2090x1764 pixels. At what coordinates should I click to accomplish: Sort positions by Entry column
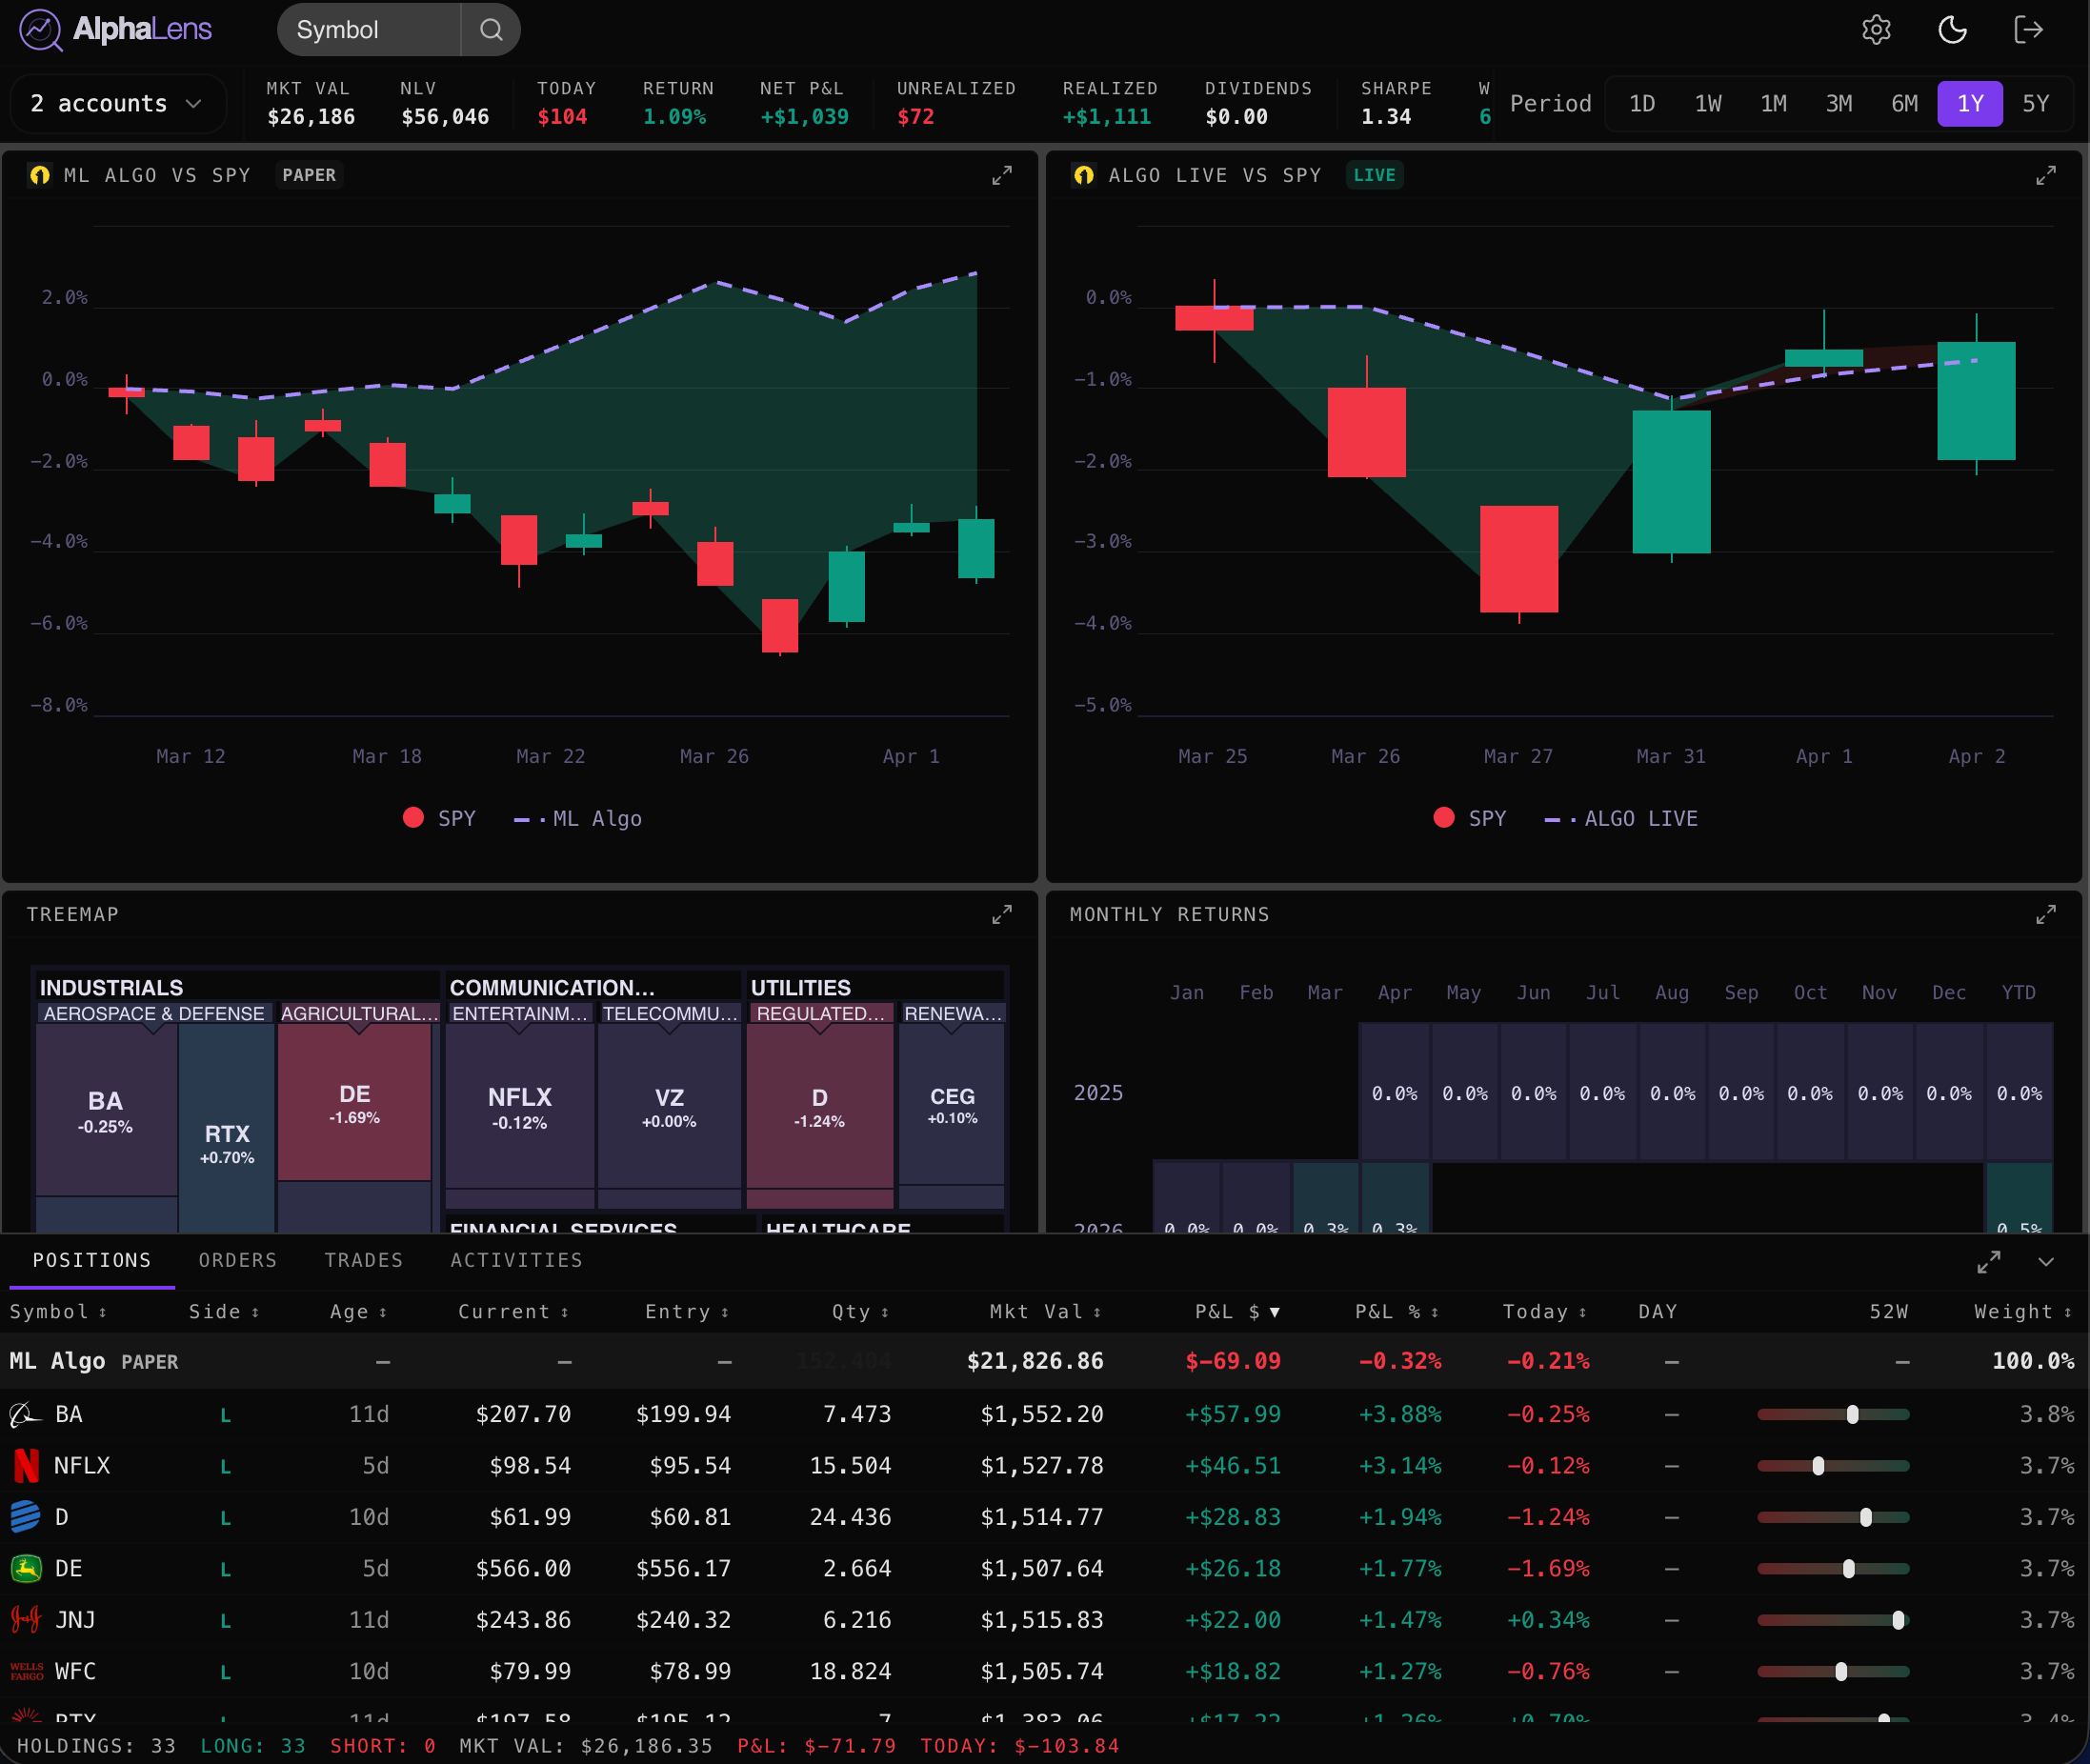(x=687, y=1312)
